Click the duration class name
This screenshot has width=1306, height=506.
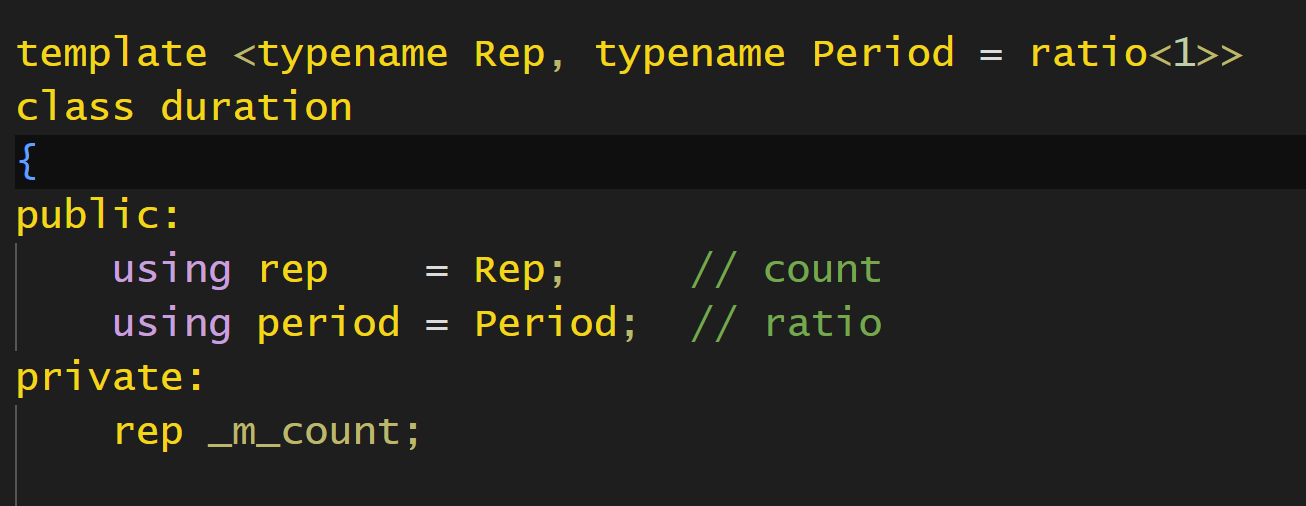click(256, 107)
